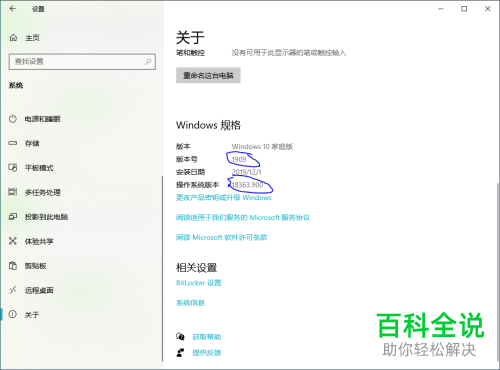Select the 投影到此电脑 projecting icon
The height and width of the screenshot is (370, 500).
(x=13, y=217)
